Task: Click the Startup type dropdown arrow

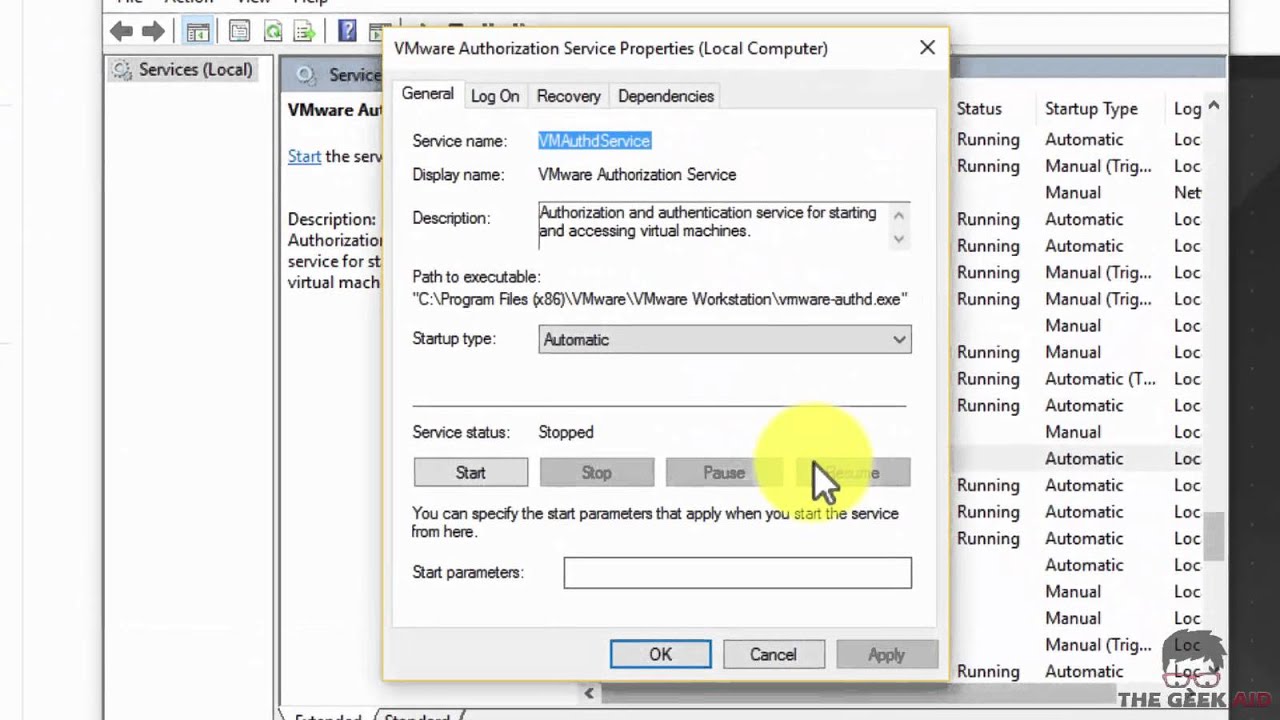Action: pos(899,340)
